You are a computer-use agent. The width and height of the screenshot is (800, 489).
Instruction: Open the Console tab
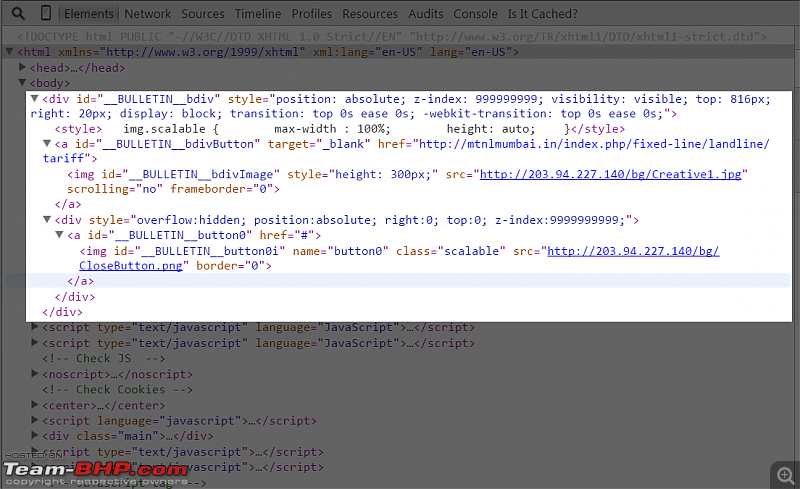click(475, 14)
